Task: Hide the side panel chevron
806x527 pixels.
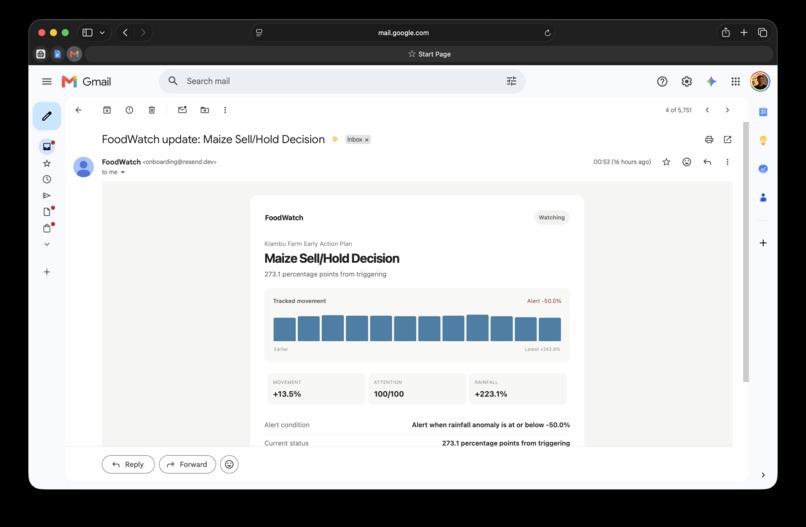Action: click(x=763, y=475)
